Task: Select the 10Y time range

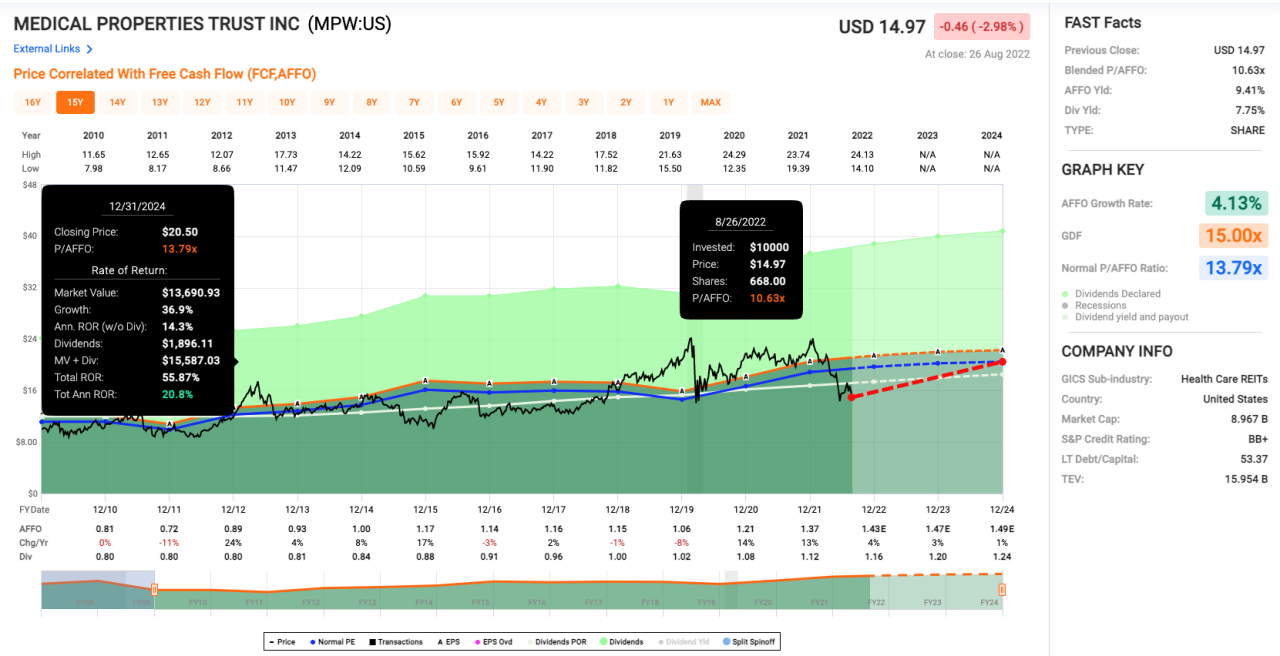Action: 287,102
